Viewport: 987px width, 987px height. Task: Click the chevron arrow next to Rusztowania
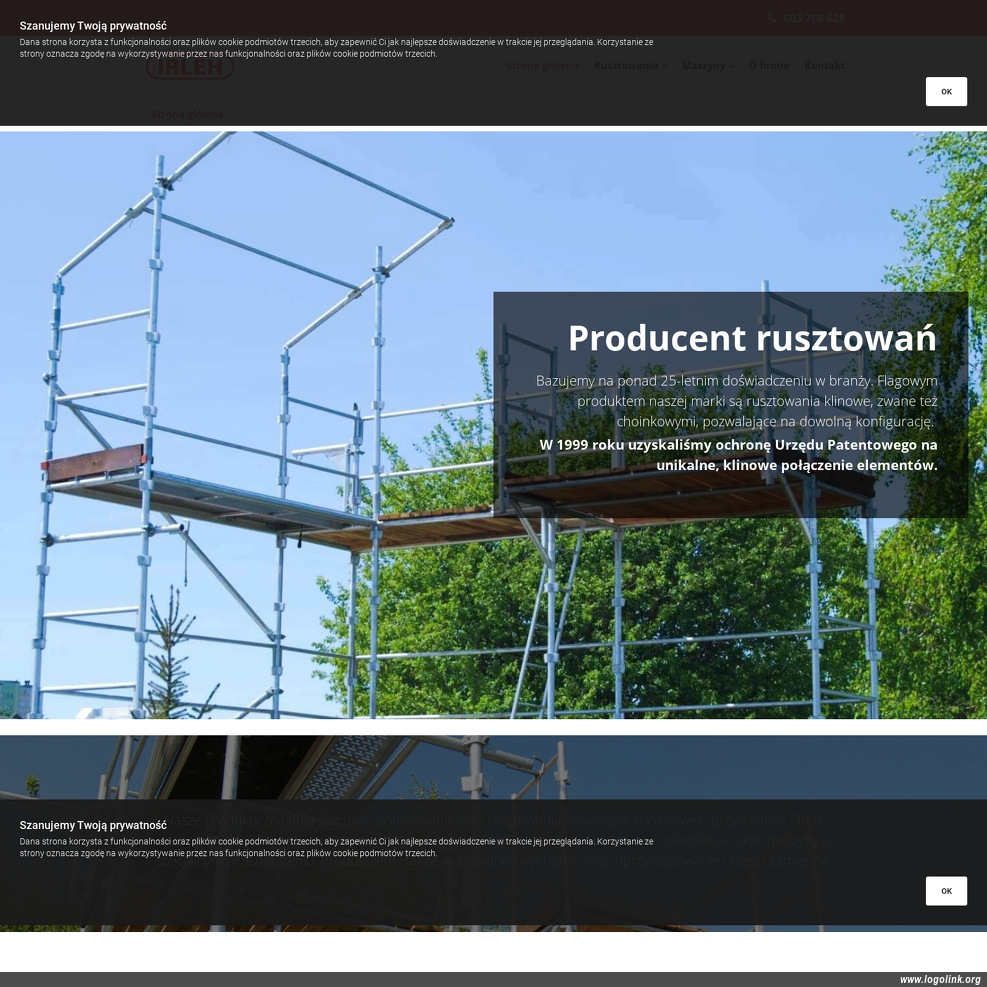click(665, 66)
